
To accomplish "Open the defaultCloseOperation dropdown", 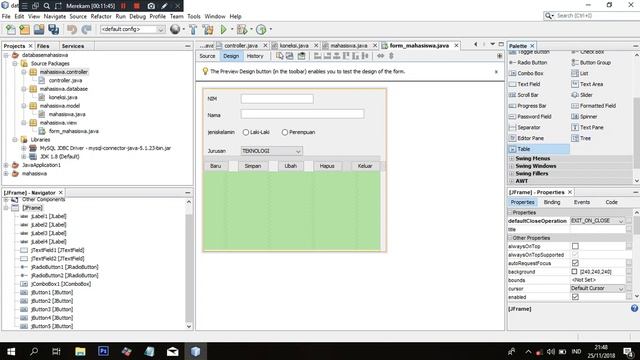I will (x=597, y=221).
